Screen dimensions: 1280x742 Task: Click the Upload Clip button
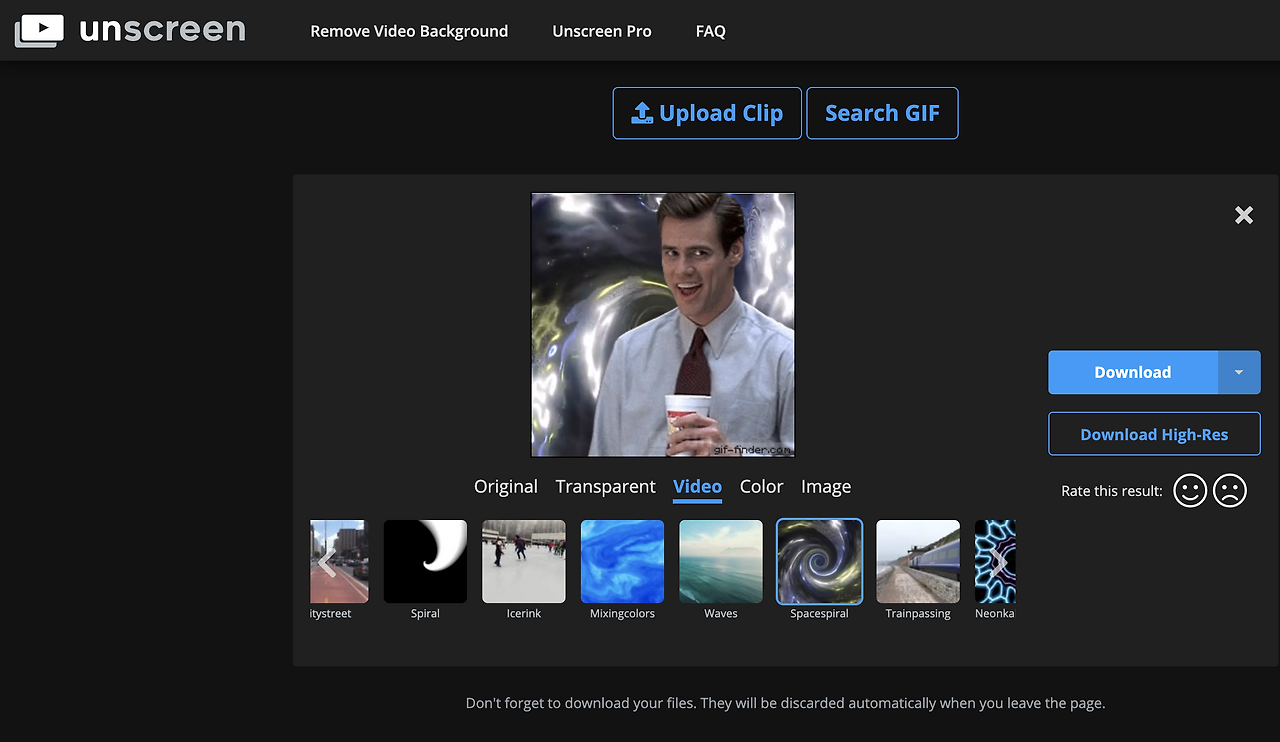coord(707,113)
